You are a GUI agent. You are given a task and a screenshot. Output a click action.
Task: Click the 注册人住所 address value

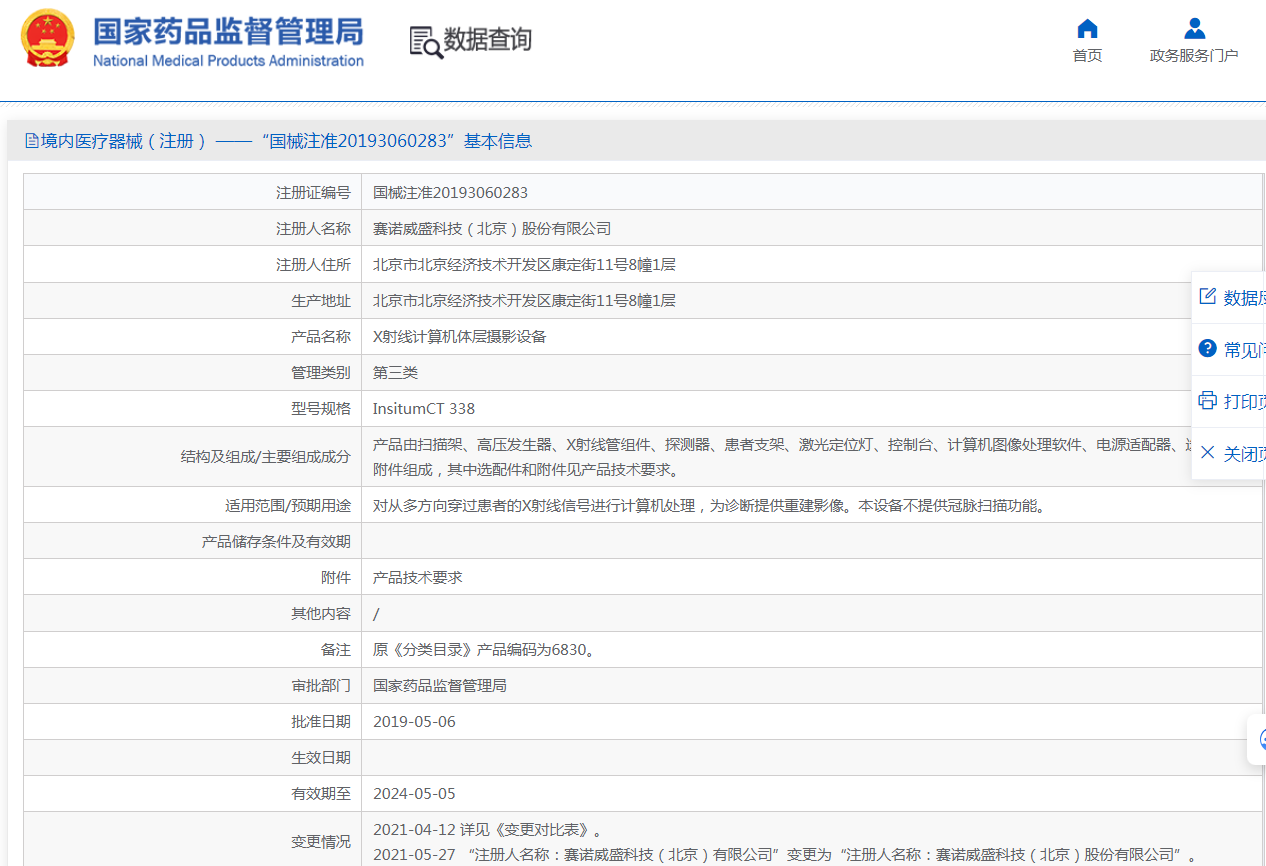[x=524, y=264]
